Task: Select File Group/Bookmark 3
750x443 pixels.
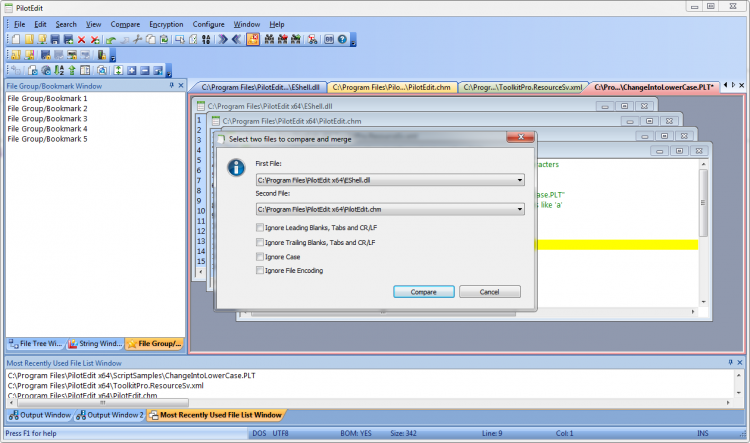Action: click(x=47, y=118)
